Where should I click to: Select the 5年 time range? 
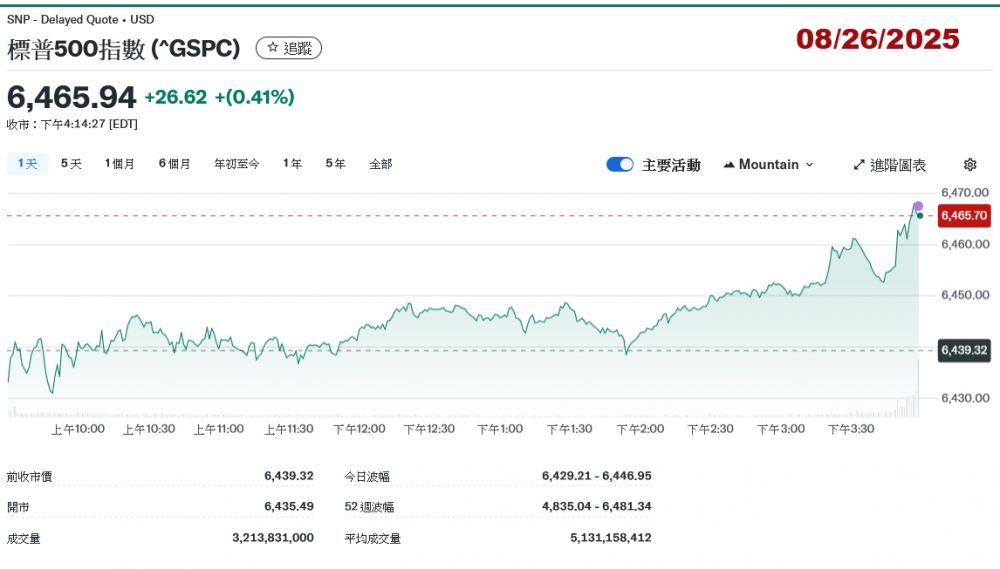point(335,164)
